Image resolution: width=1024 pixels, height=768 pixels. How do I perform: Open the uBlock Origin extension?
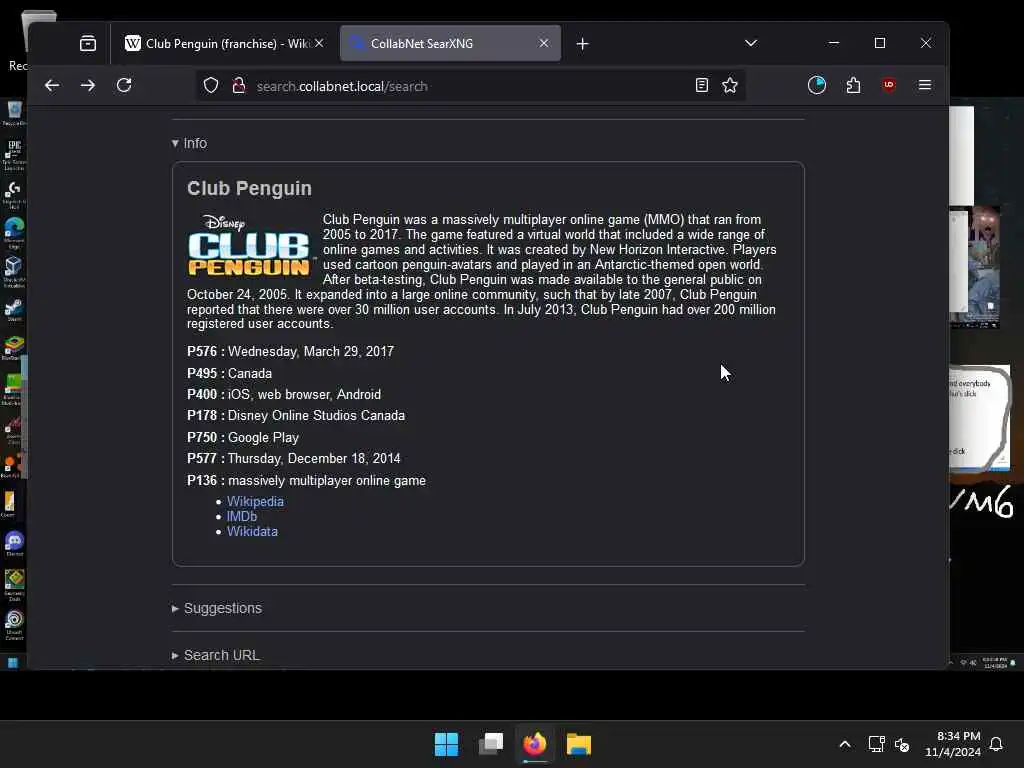click(x=889, y=86)
